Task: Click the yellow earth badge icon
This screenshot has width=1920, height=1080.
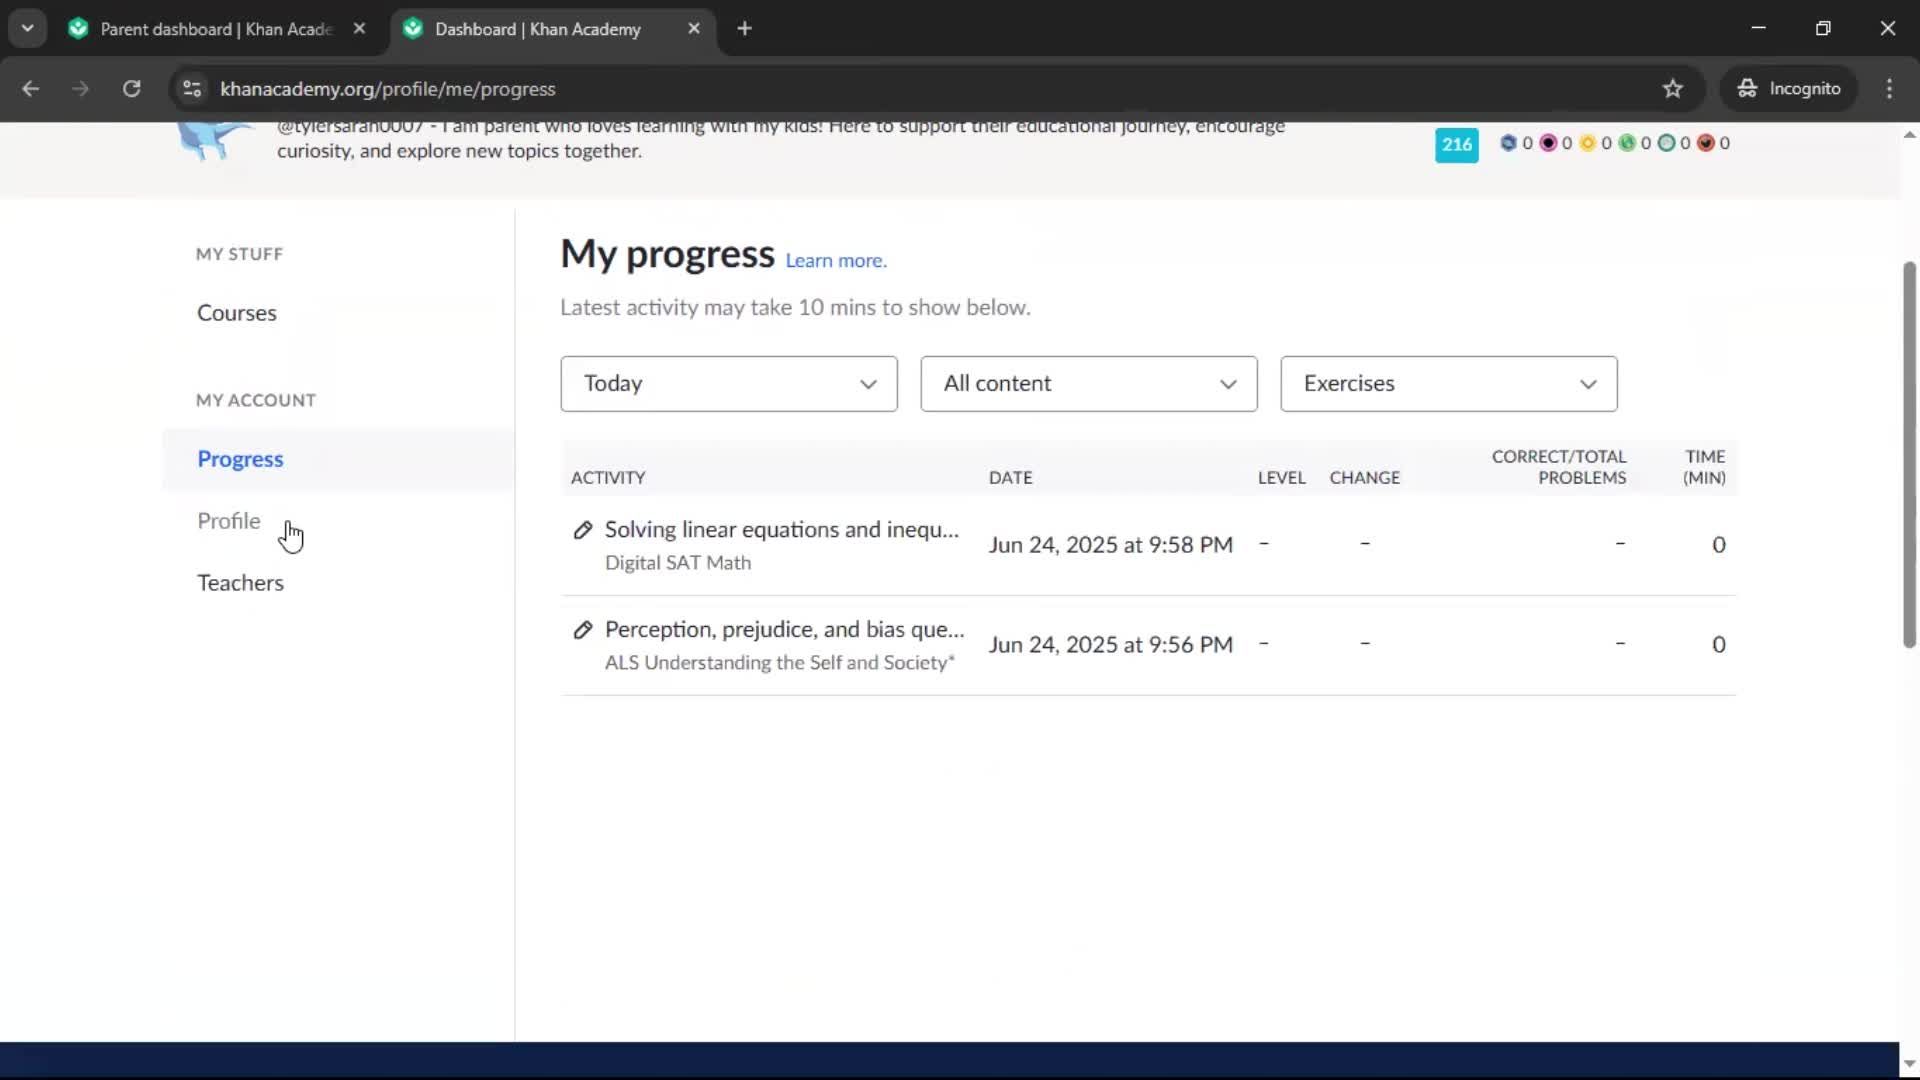Action: (x=1587, y=143)
